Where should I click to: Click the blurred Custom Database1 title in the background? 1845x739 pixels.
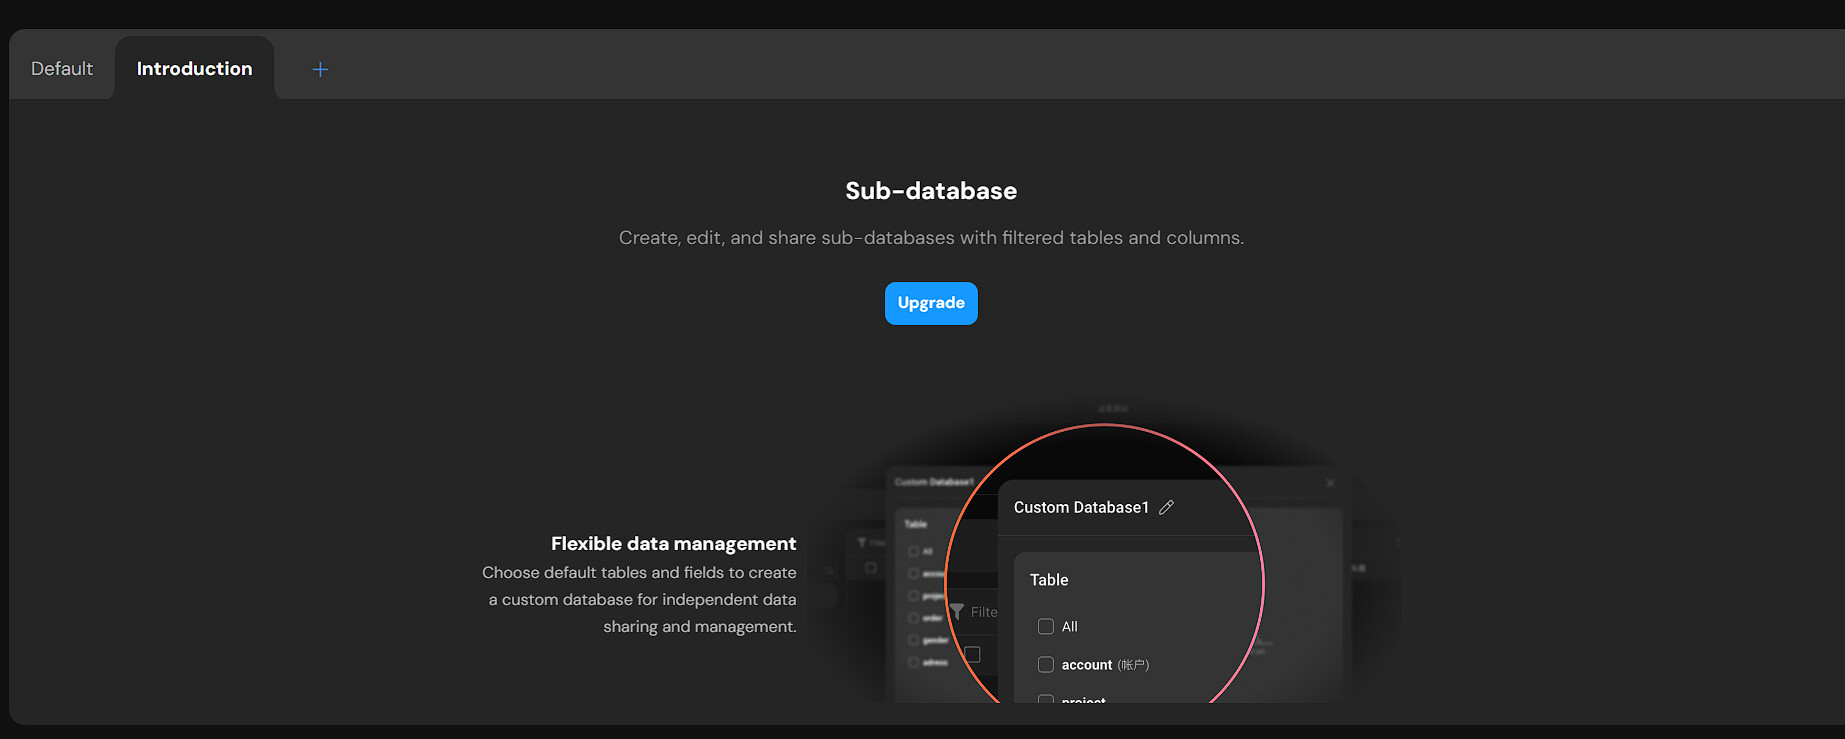point(934,482)
